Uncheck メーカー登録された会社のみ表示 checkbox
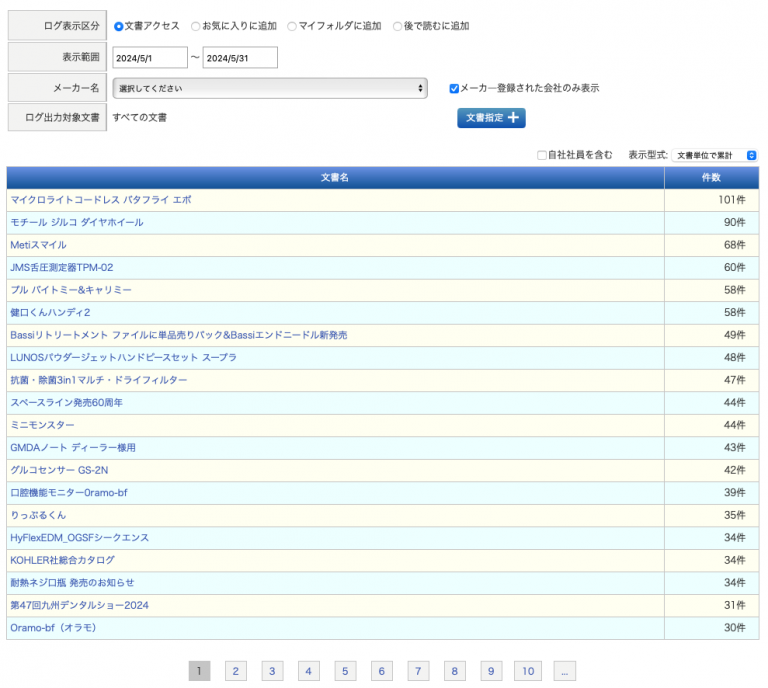768x688 pixels. pyautogui.click(x=454, y=89)
